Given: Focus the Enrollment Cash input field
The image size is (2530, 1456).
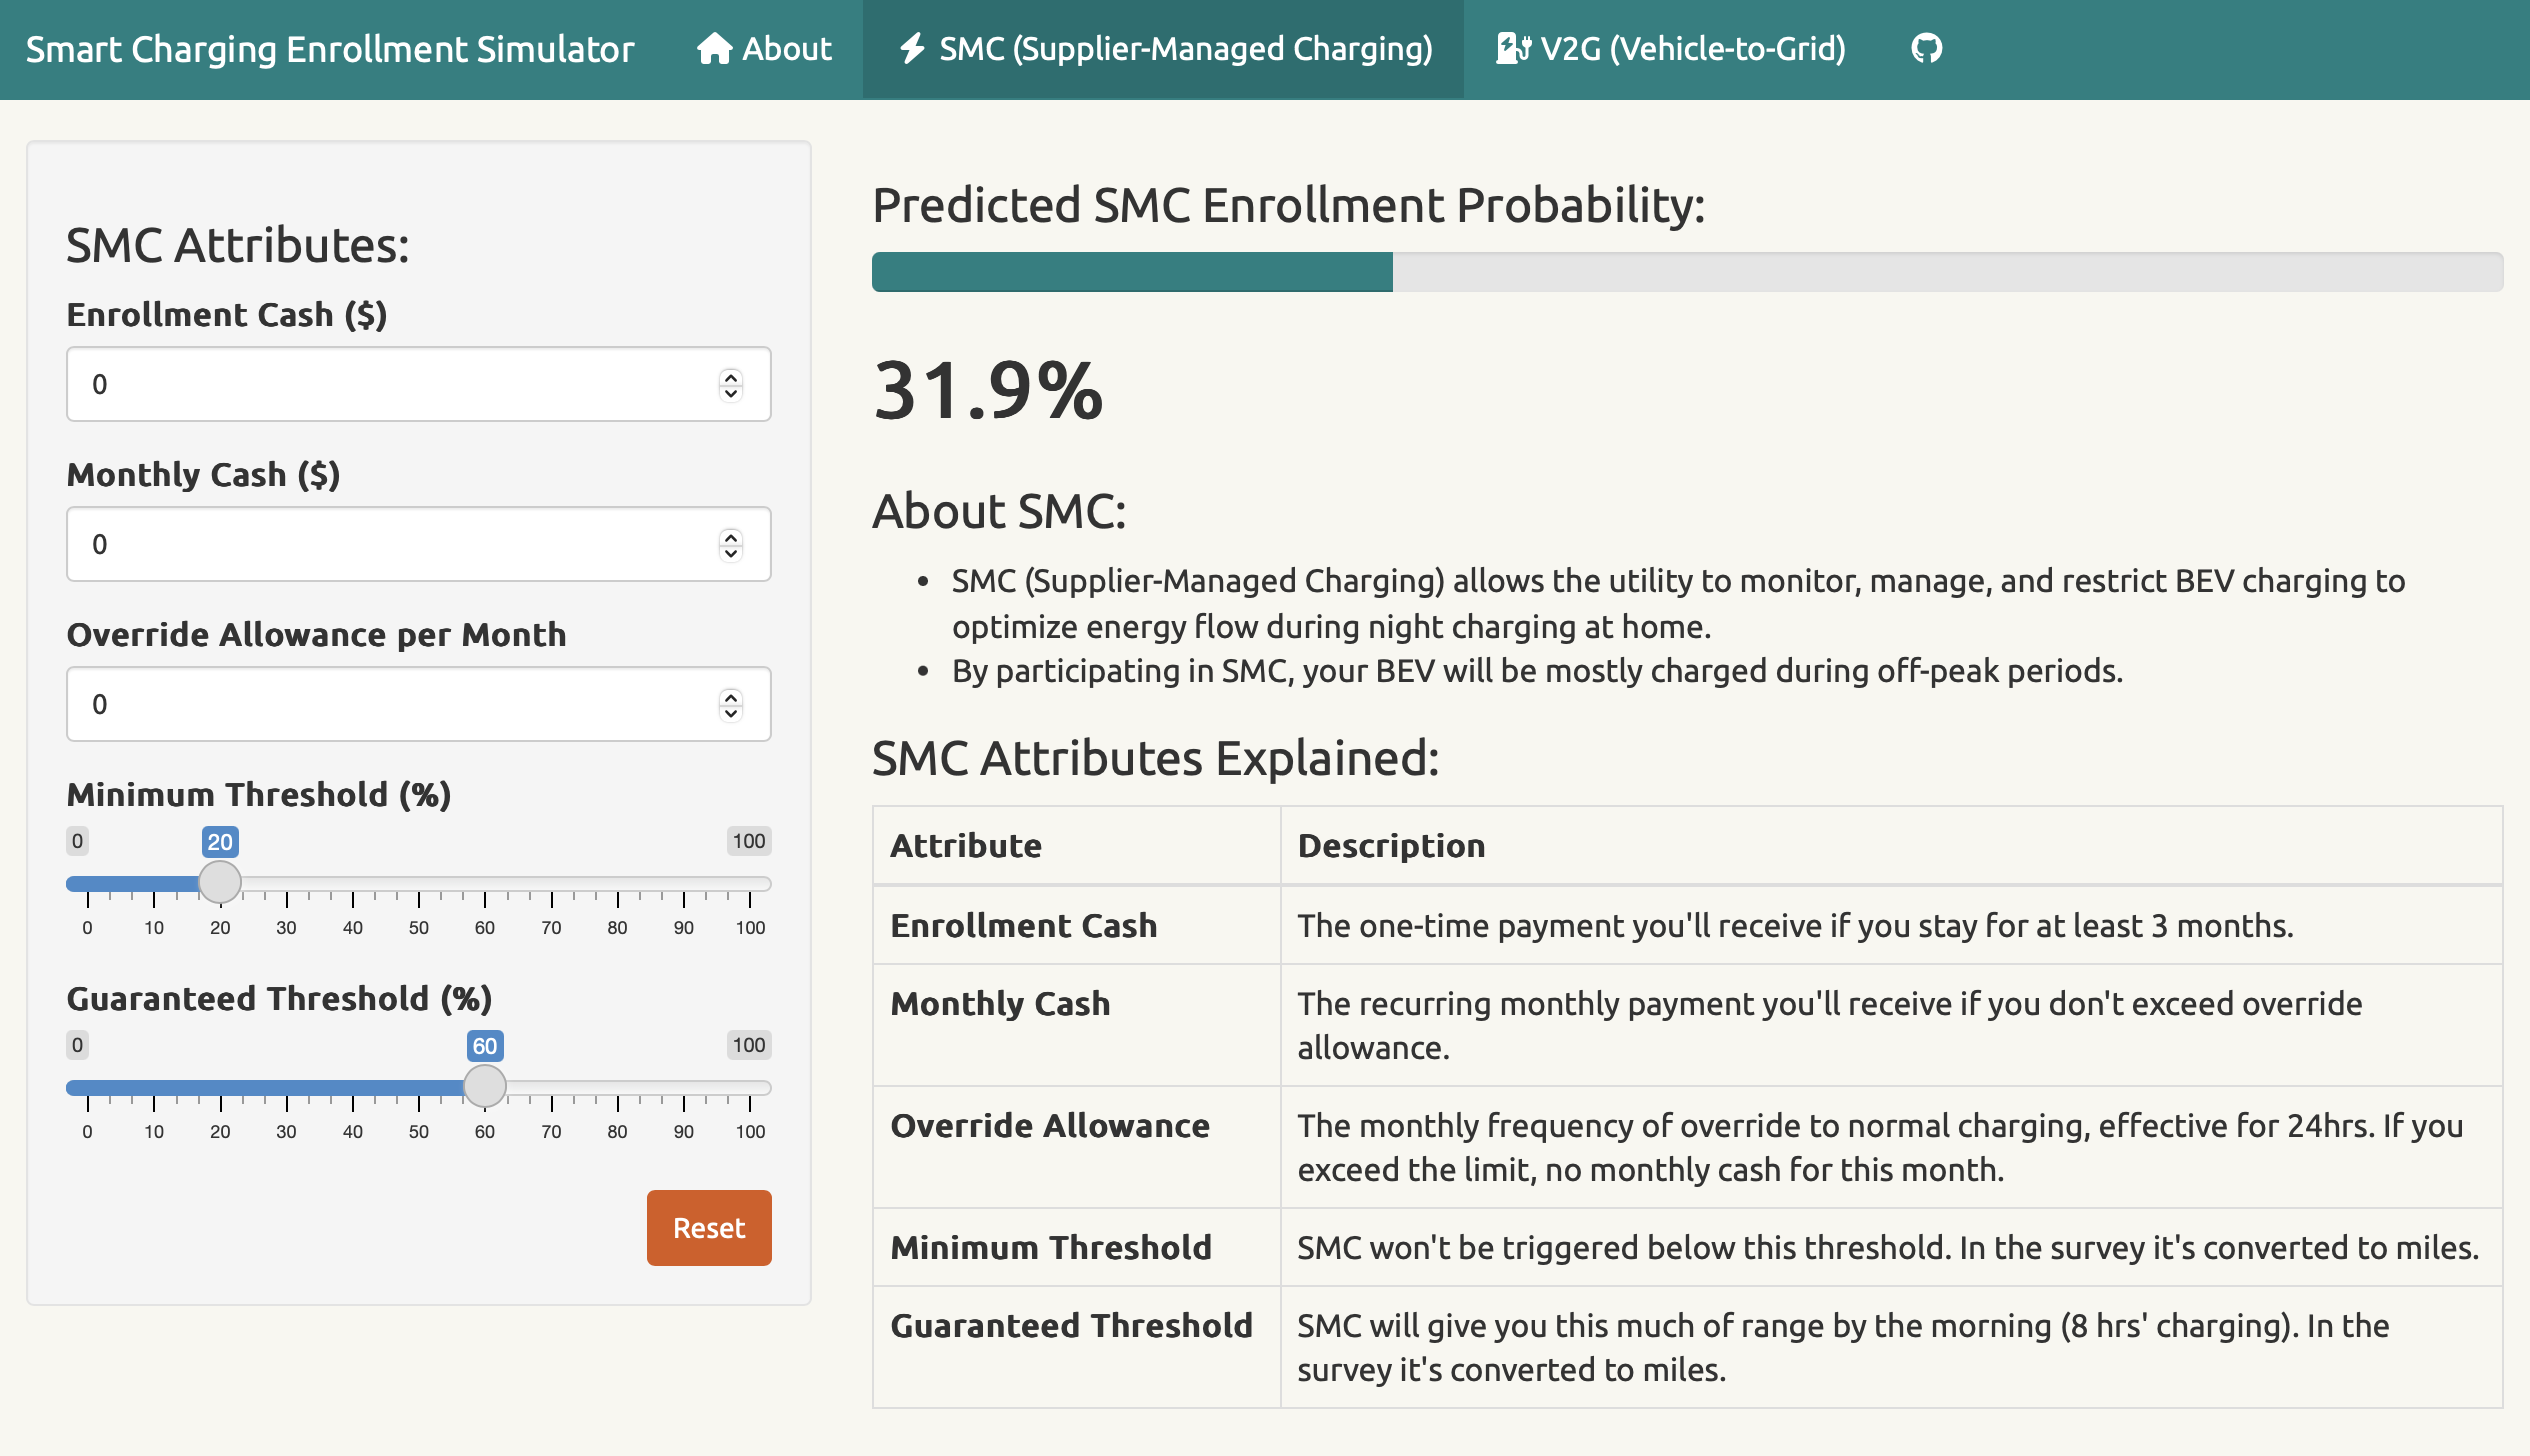Looking at the screenshot, I should click(x=390, y=384).
